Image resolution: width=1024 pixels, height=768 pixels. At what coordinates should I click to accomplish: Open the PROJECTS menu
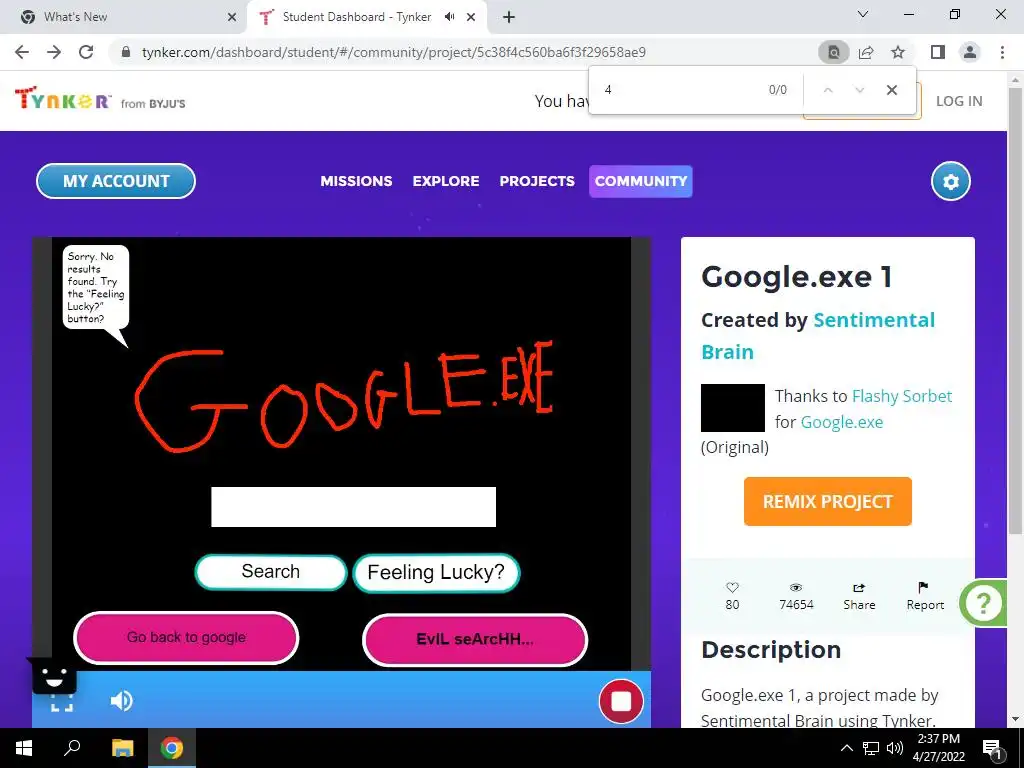pos(537,181)
